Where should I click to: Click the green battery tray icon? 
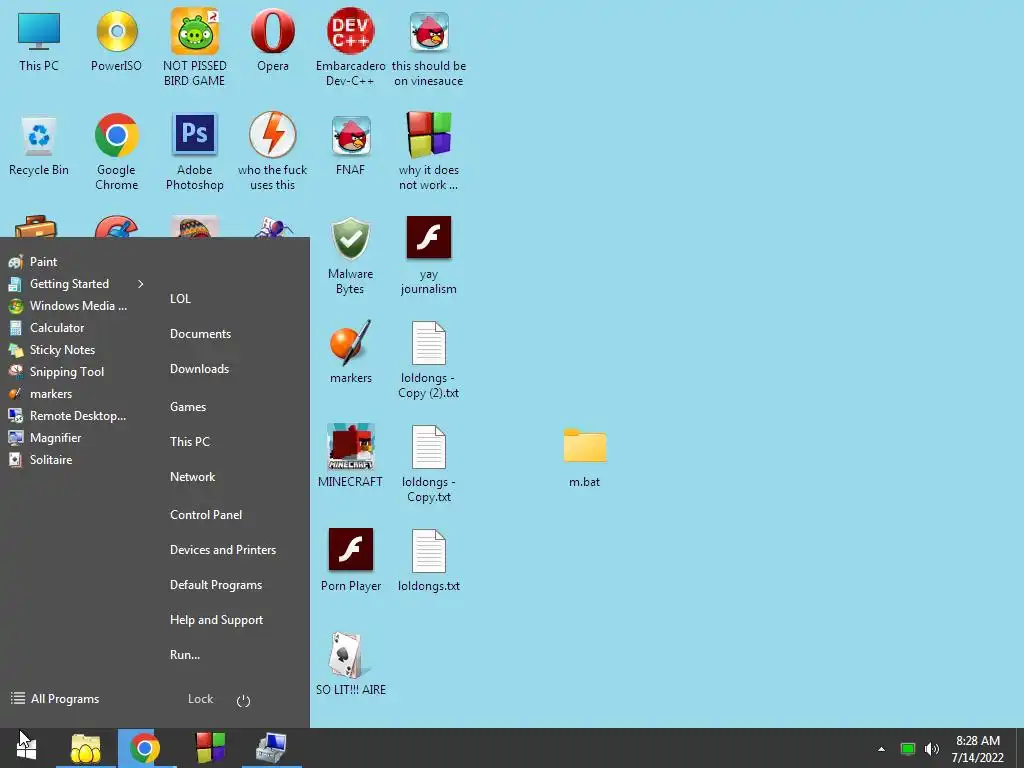click(x=908, y=749)
